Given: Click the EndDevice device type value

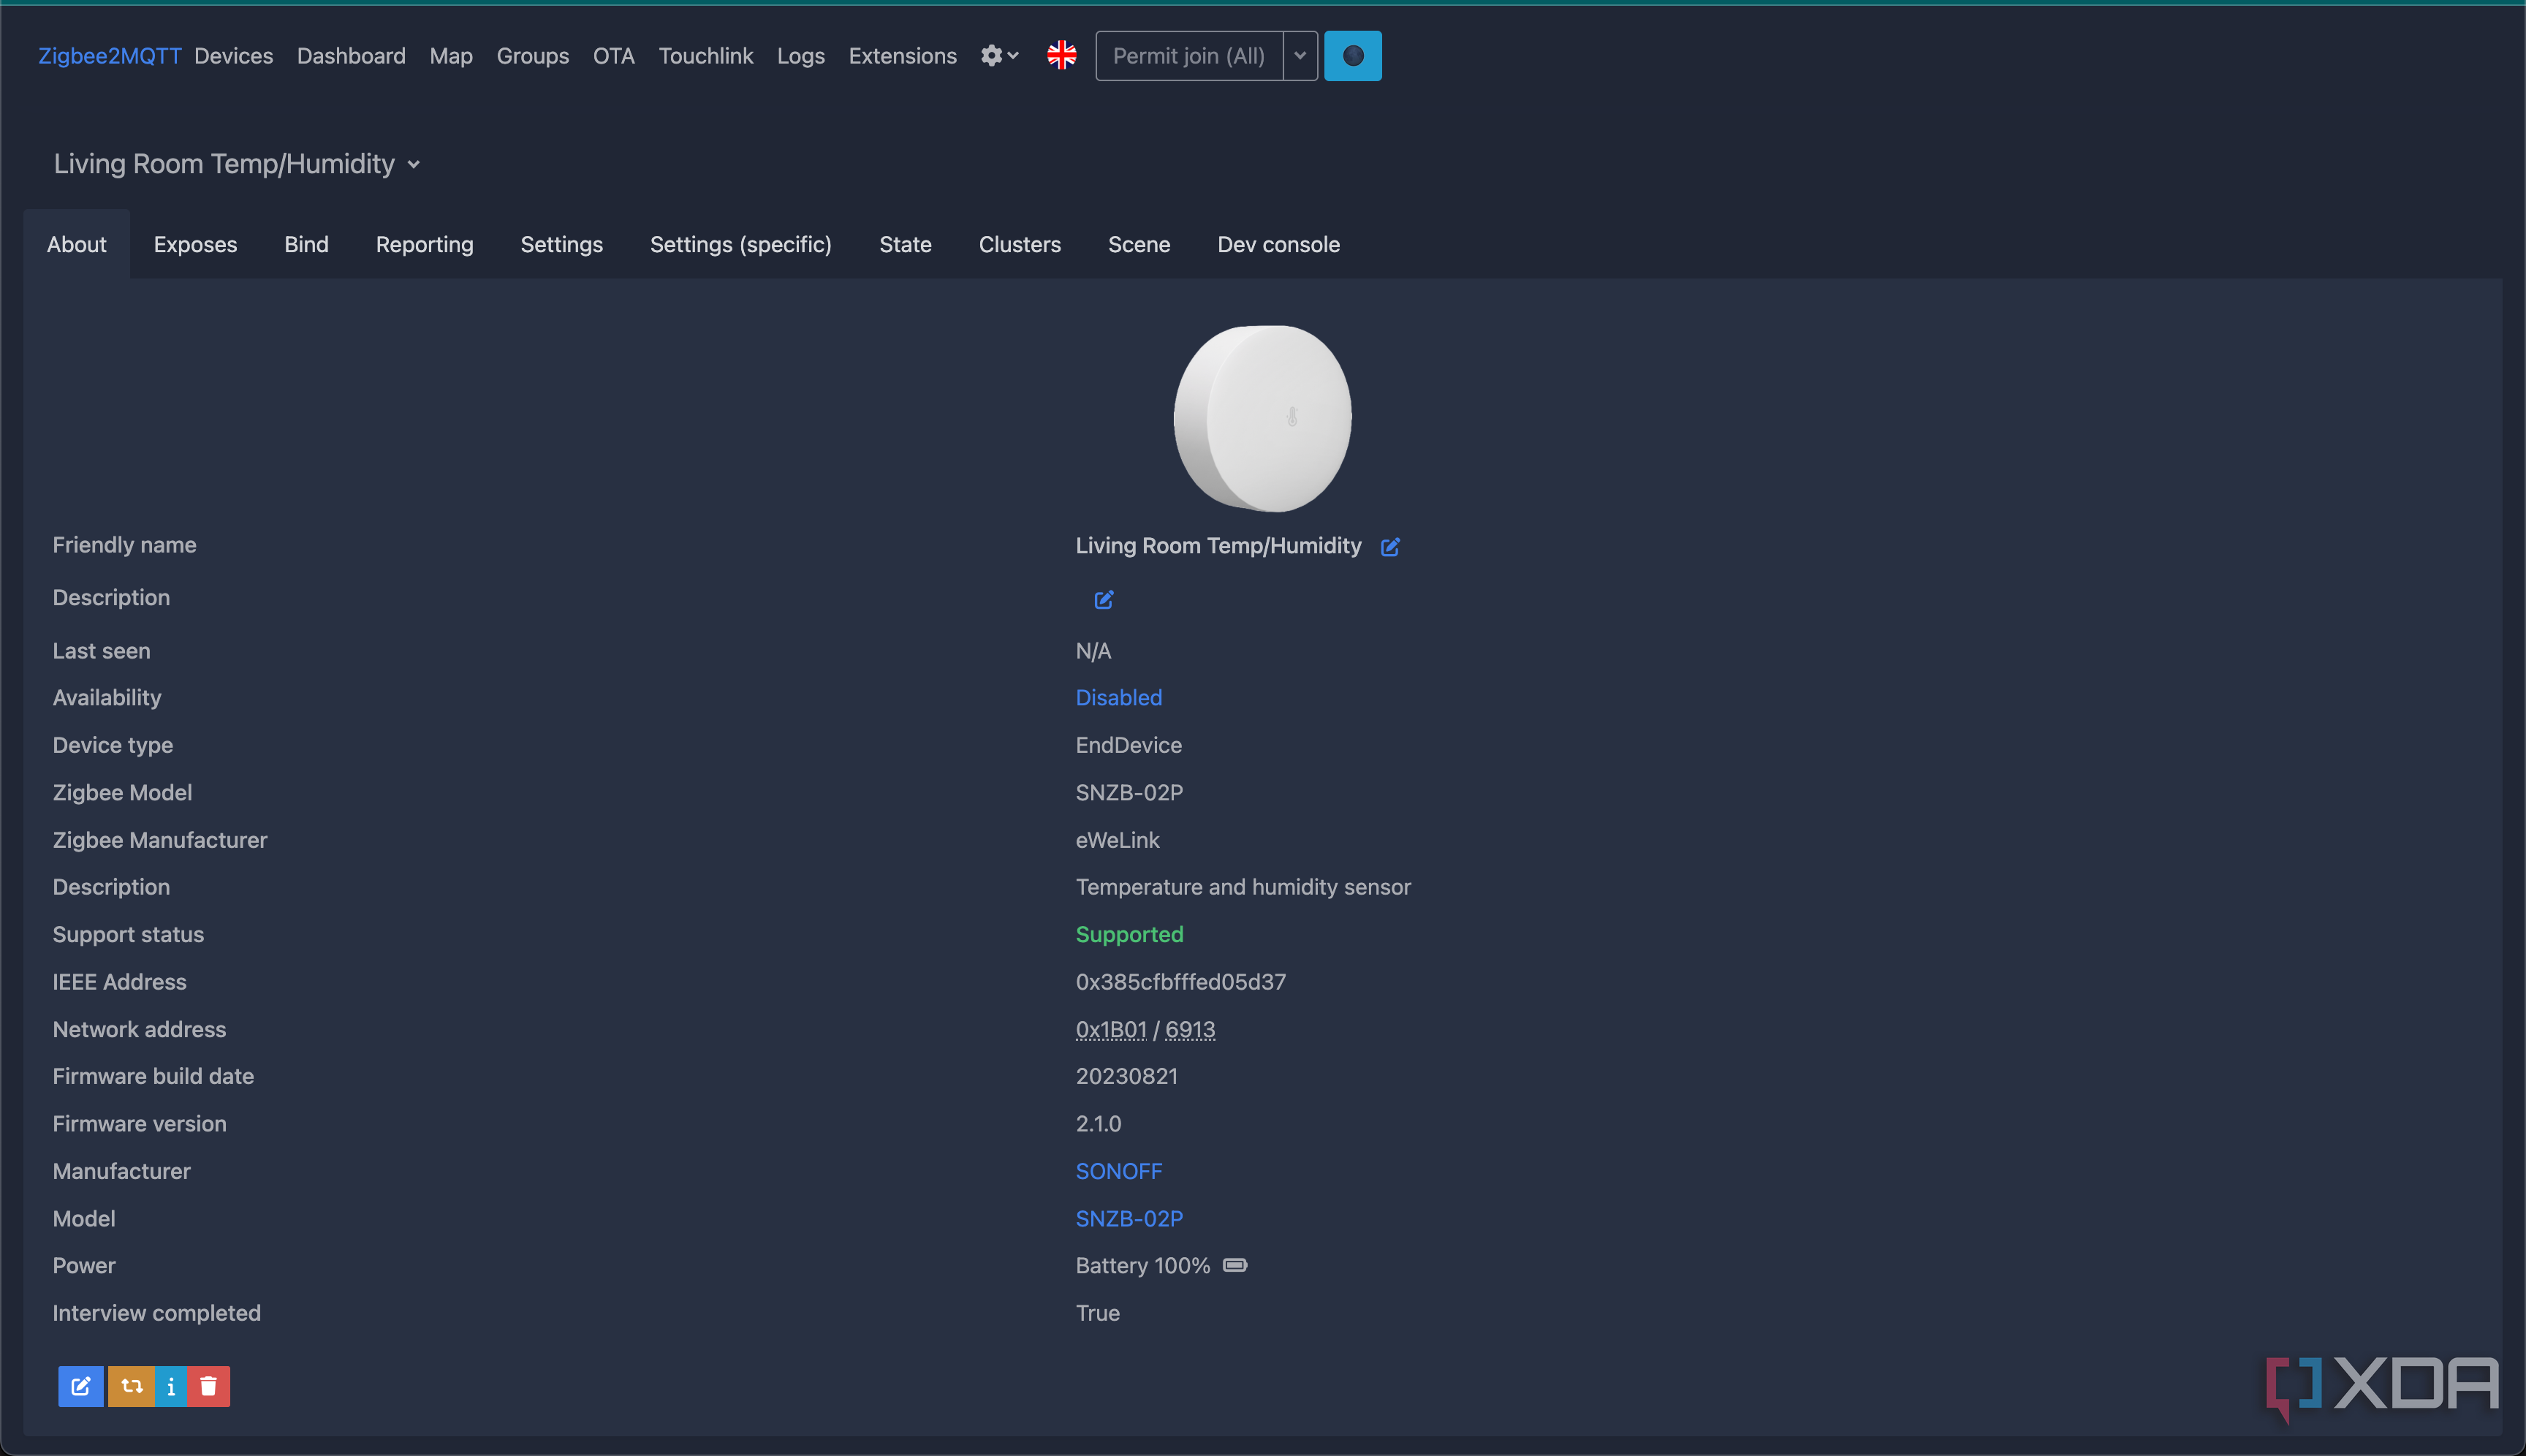Looking at the screenshot, I should [1129, 745].
